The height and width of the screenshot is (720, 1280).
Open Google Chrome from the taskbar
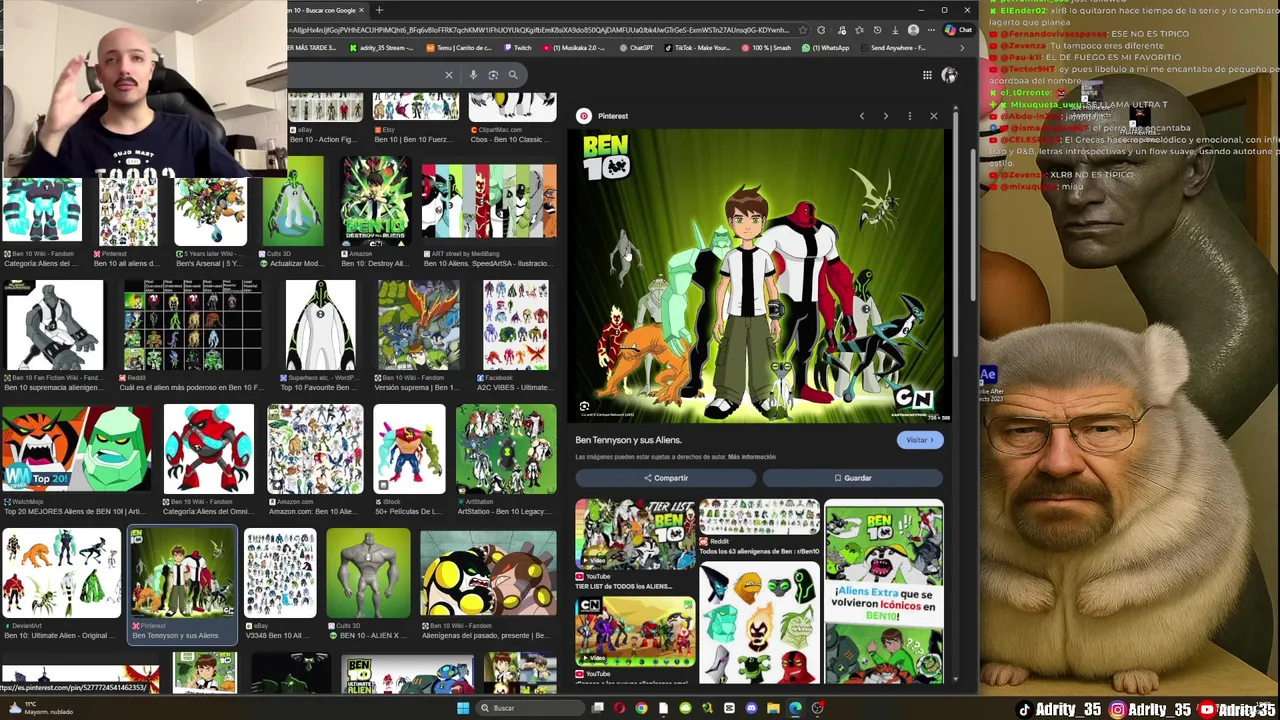click(x=641, y=708)
